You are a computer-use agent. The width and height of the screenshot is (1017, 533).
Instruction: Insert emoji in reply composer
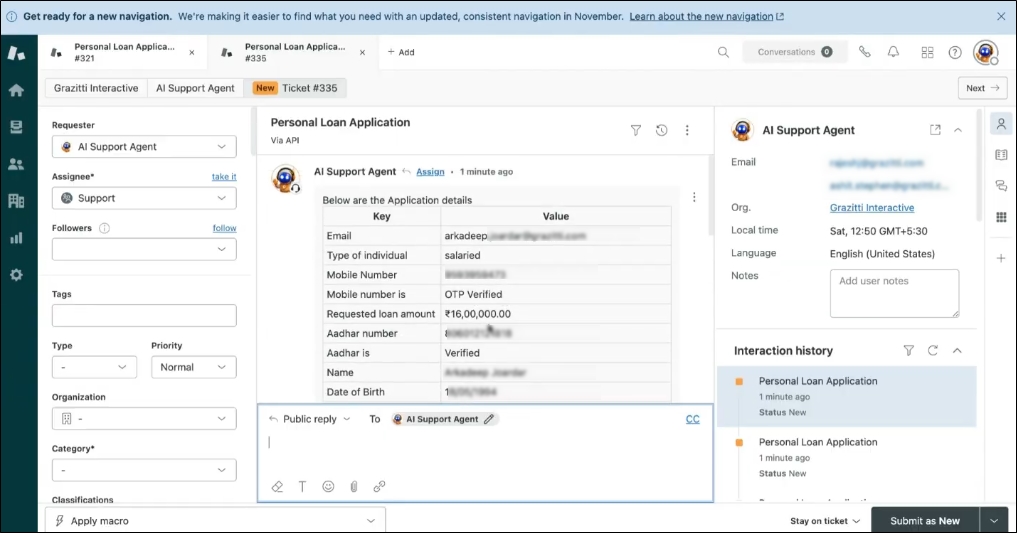tap(328, 486)
